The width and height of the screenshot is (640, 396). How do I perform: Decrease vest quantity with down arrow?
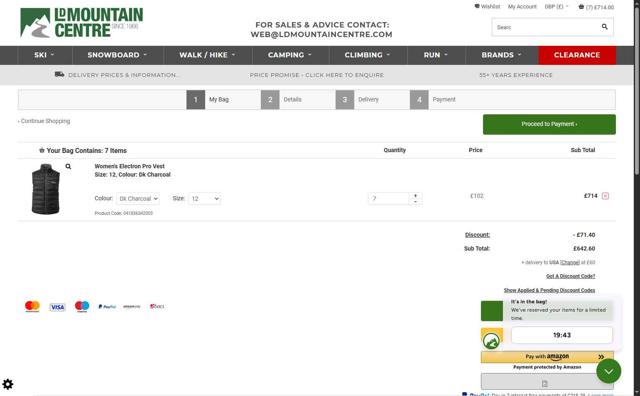[x=416, y=201]
